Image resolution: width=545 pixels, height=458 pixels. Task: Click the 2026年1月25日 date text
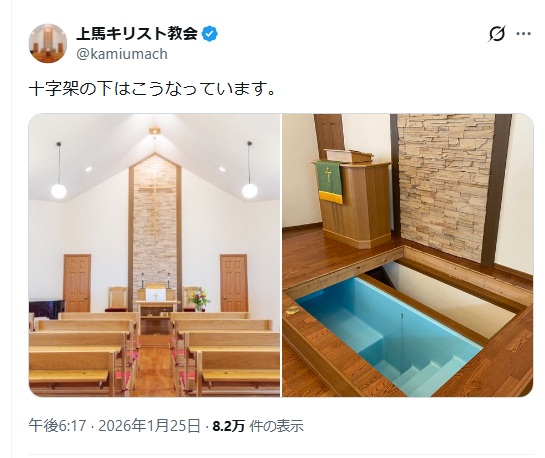[149, 426]
